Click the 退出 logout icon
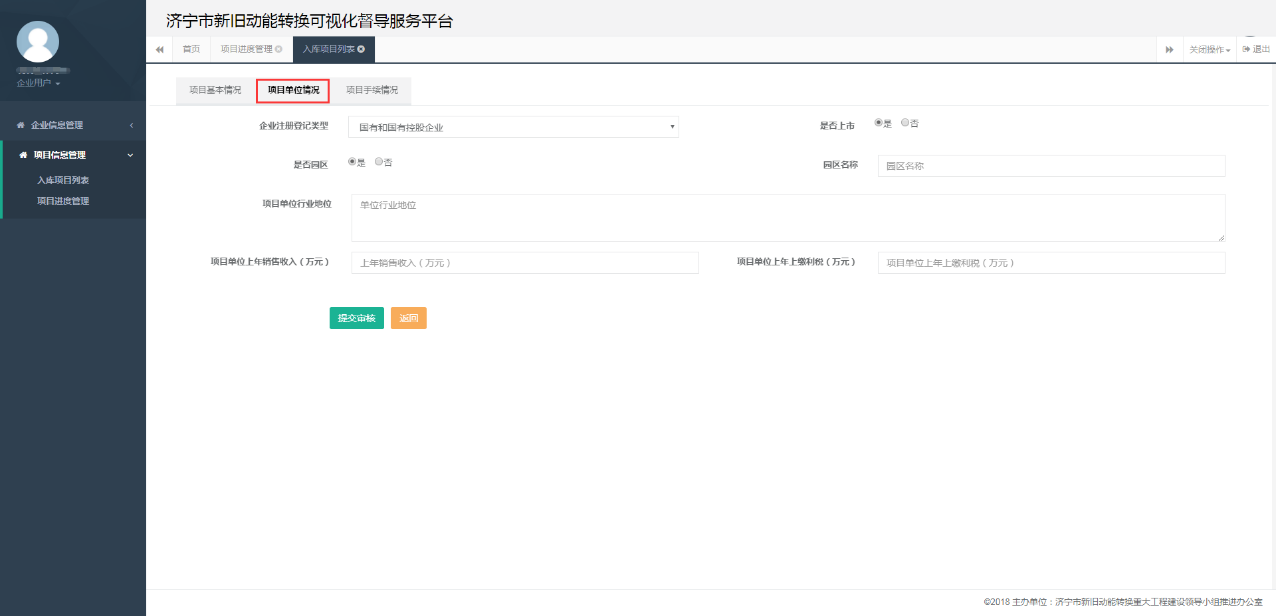Viewport: 1276px width, 616px height. [x=1247, y=48]
